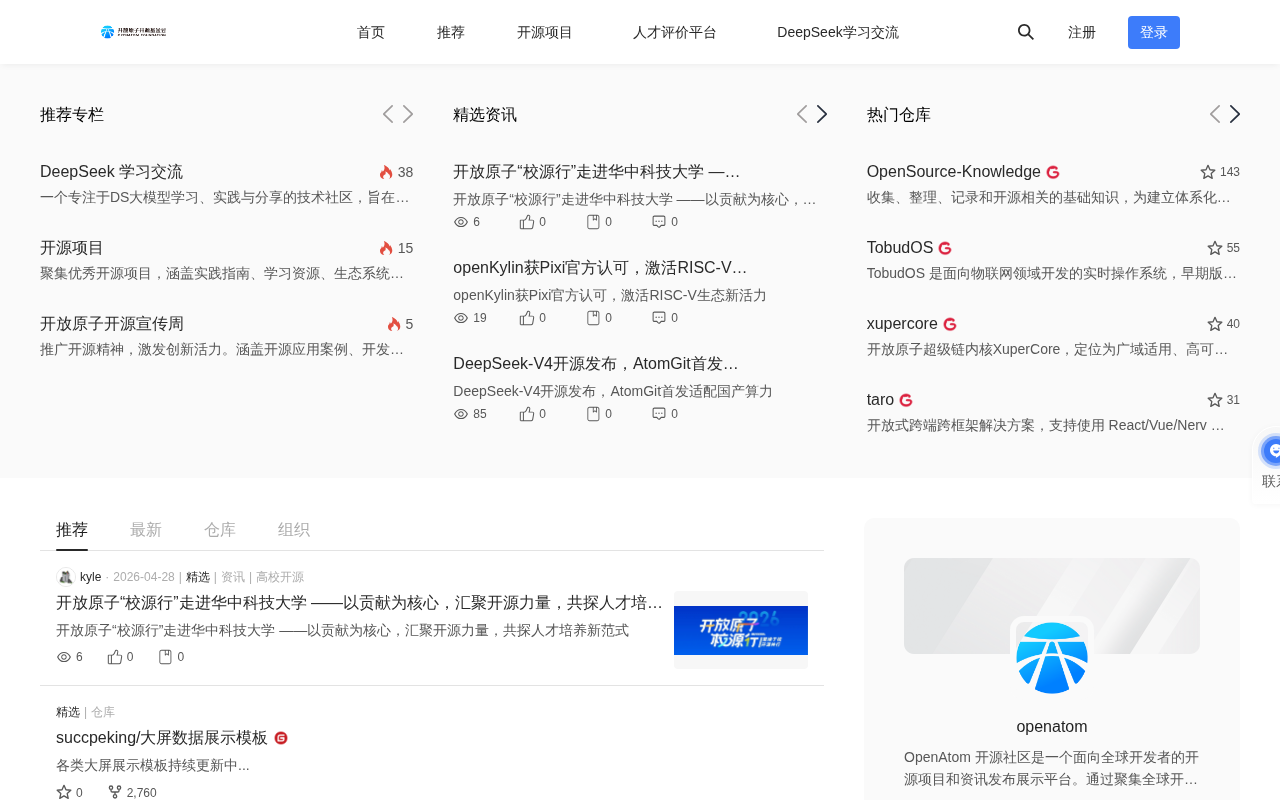Click the 注册 link
Viewport: 1280px width, 800px height.
click(x=1082, y=32)
